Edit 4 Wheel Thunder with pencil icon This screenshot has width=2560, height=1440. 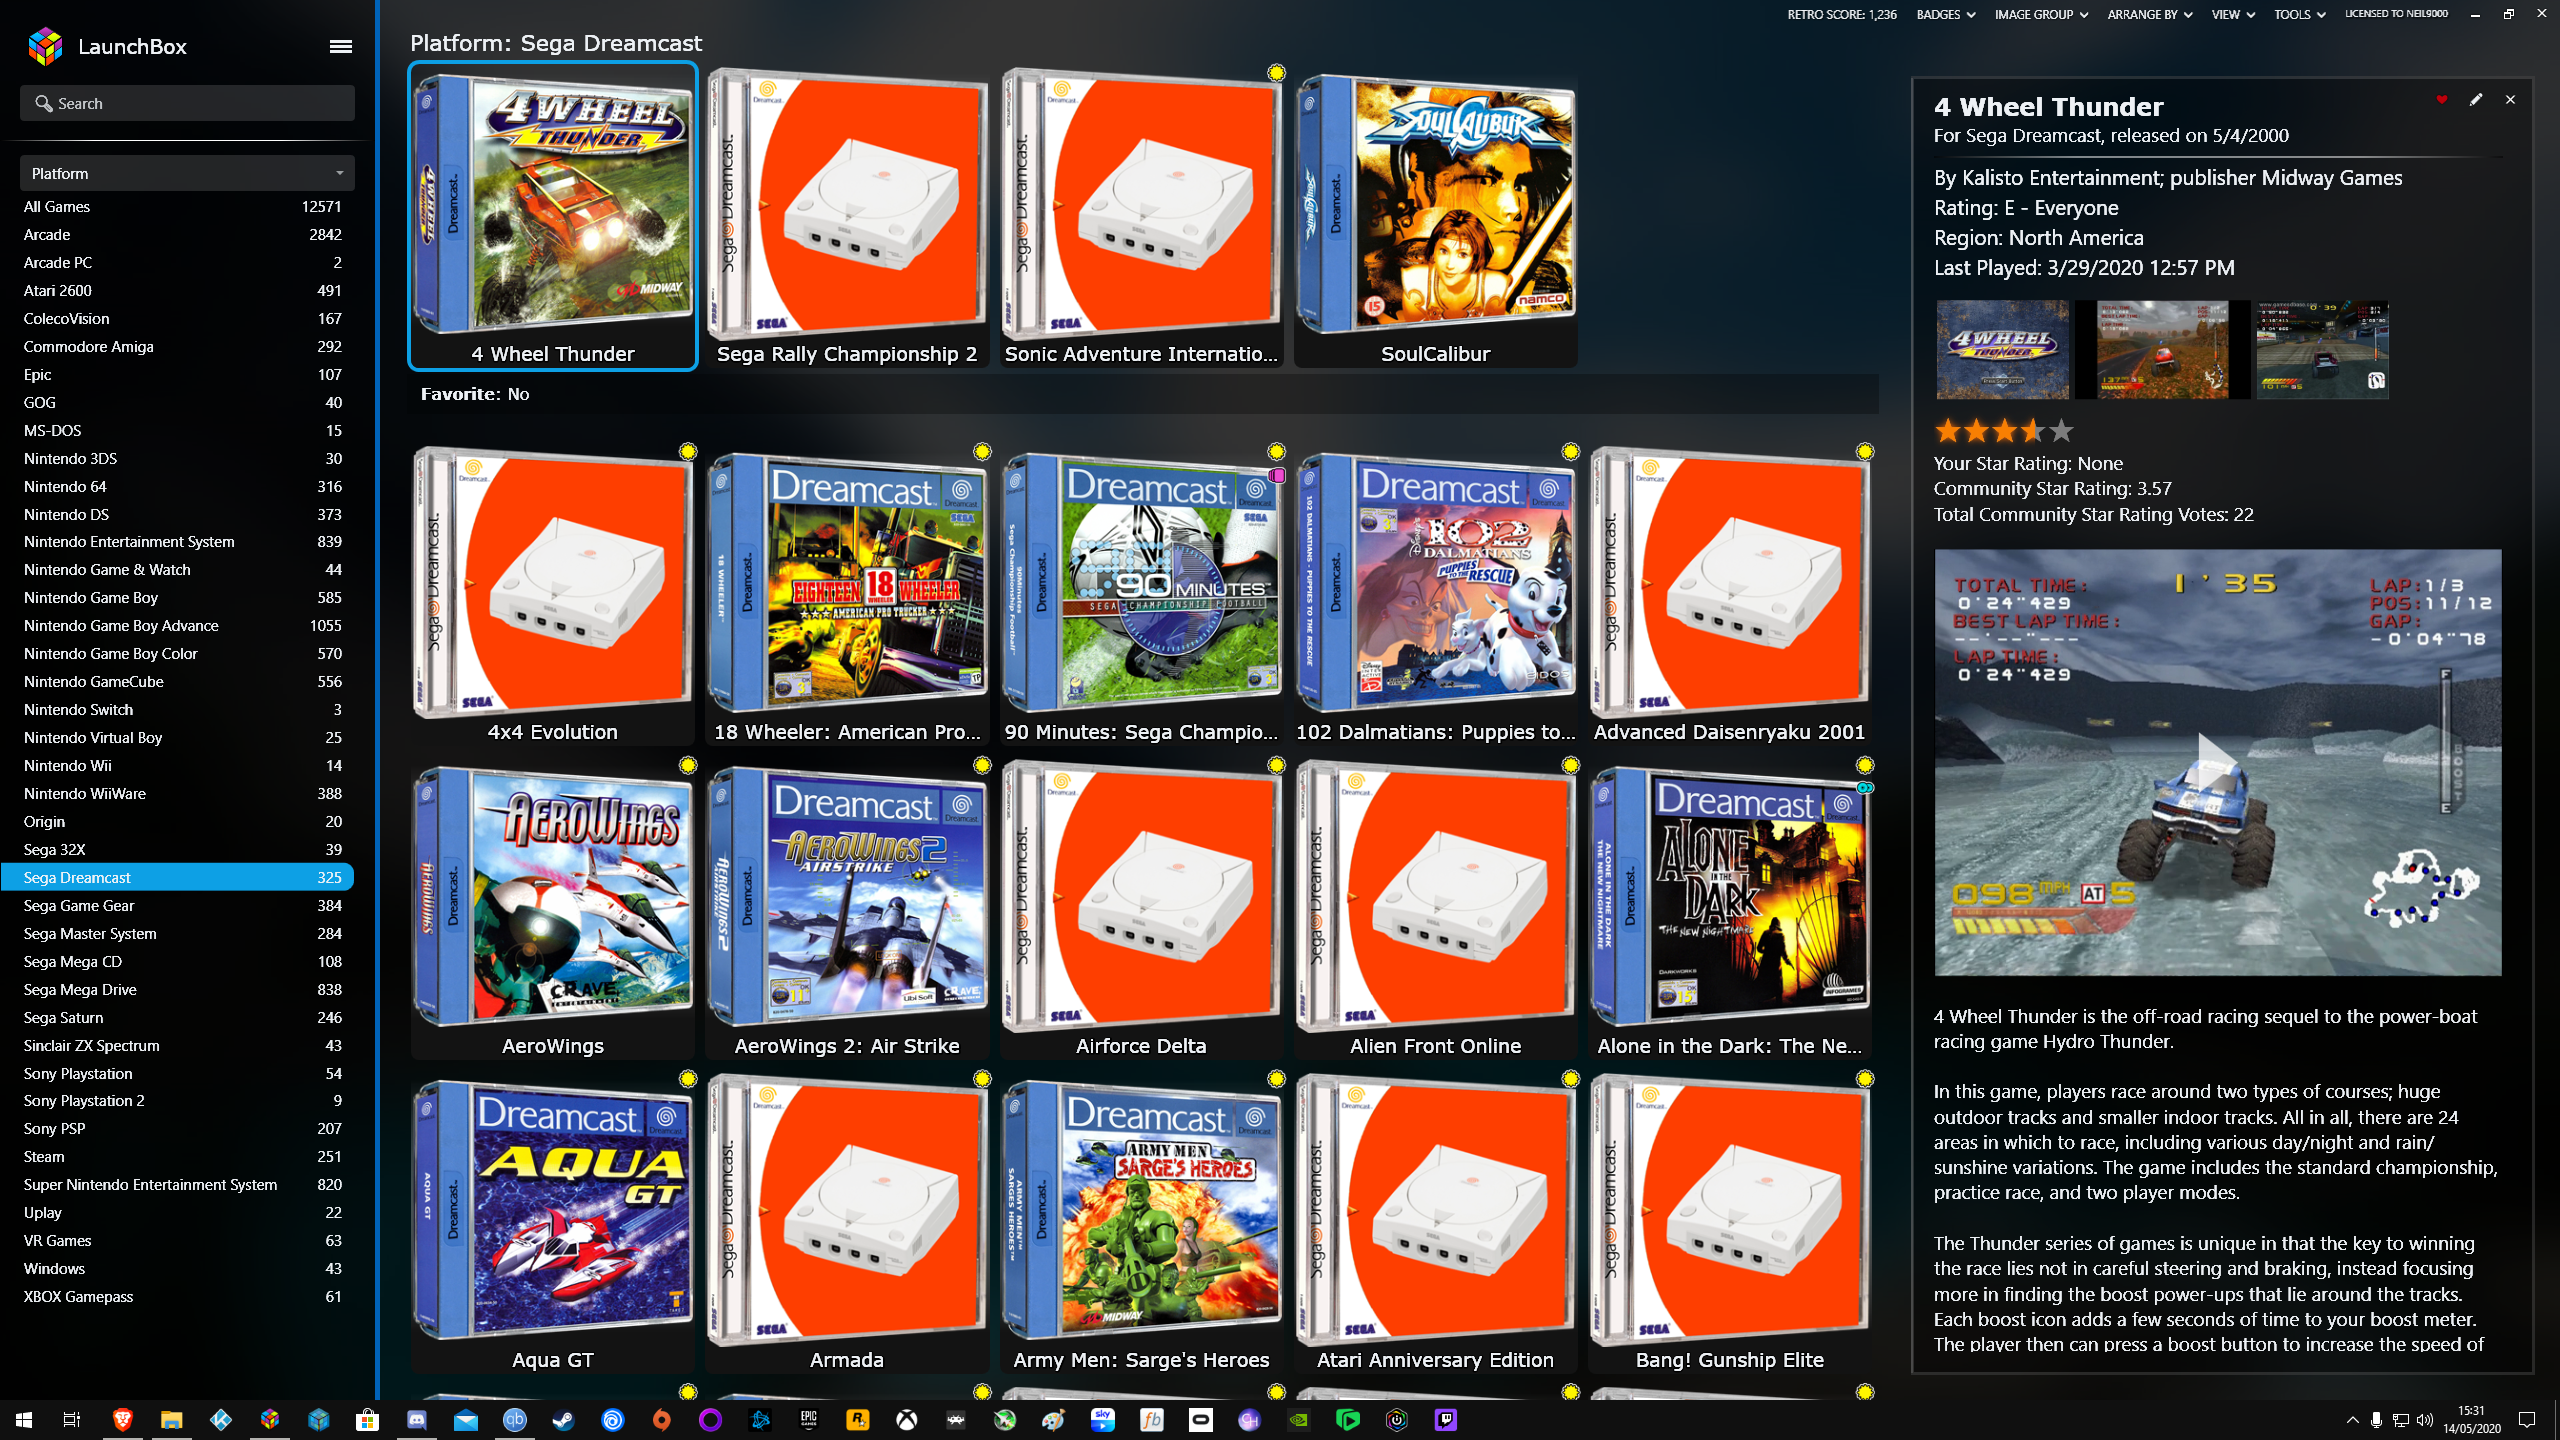[2476, 99]
